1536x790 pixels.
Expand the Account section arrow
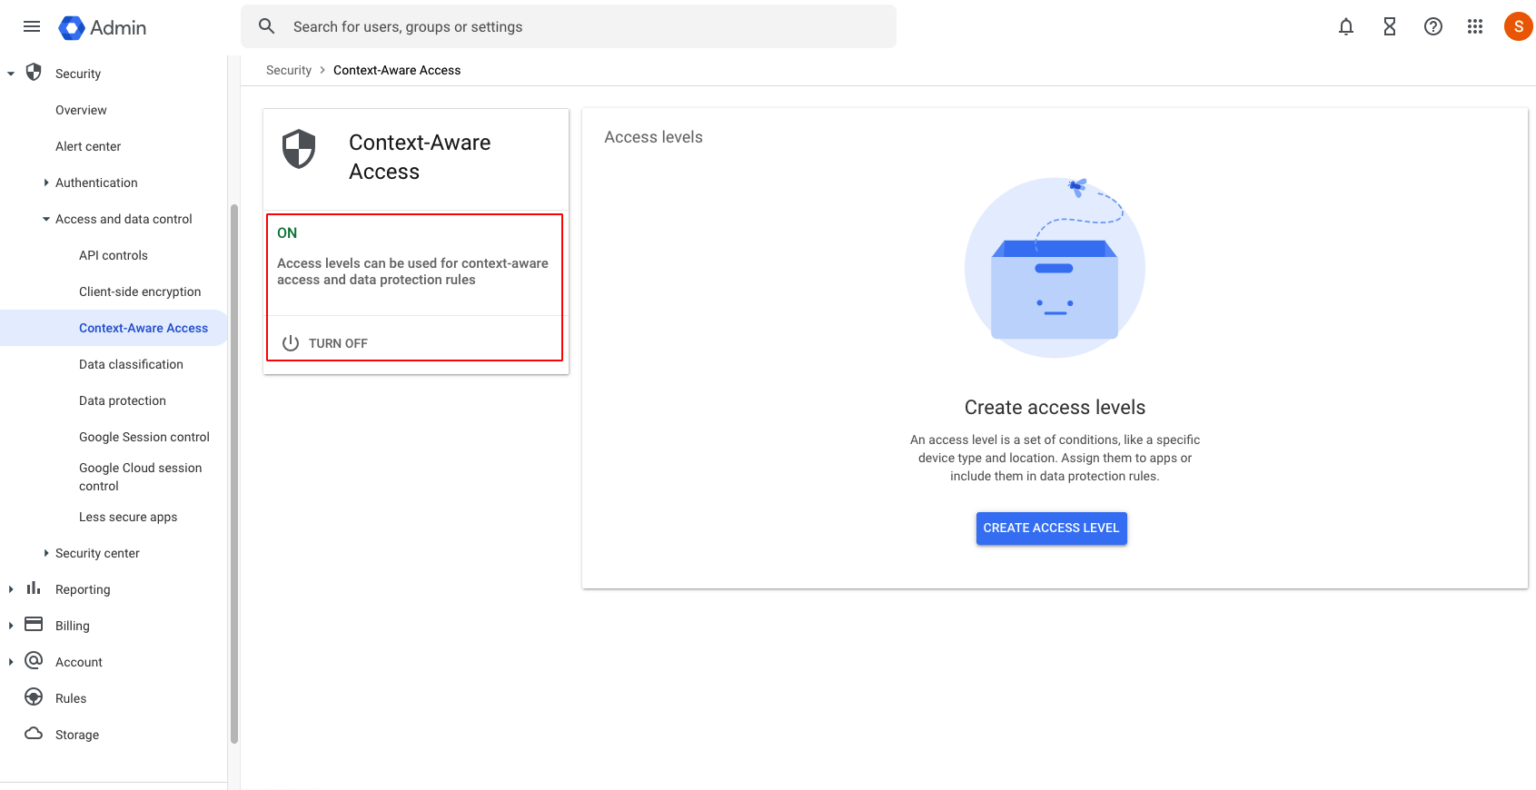click(11, 662)
